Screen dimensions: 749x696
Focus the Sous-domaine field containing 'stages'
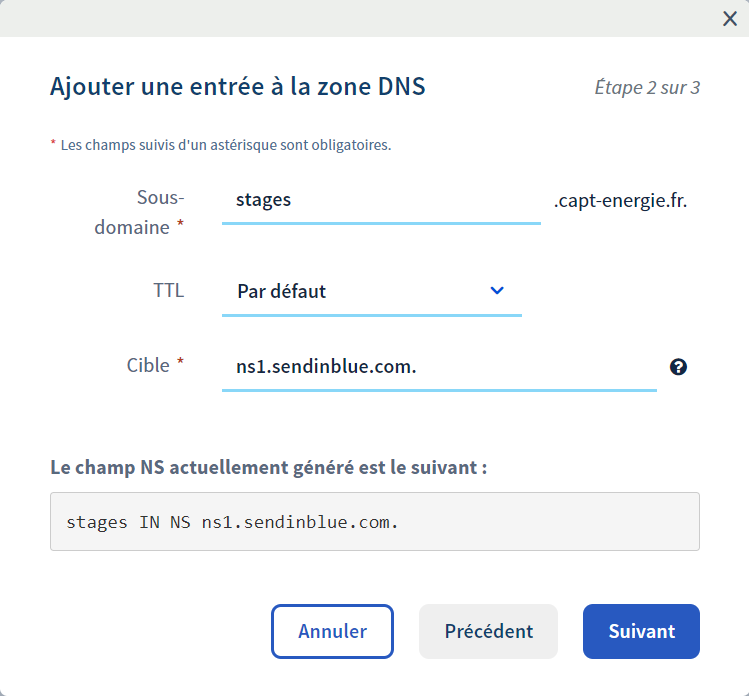[380, 200]
